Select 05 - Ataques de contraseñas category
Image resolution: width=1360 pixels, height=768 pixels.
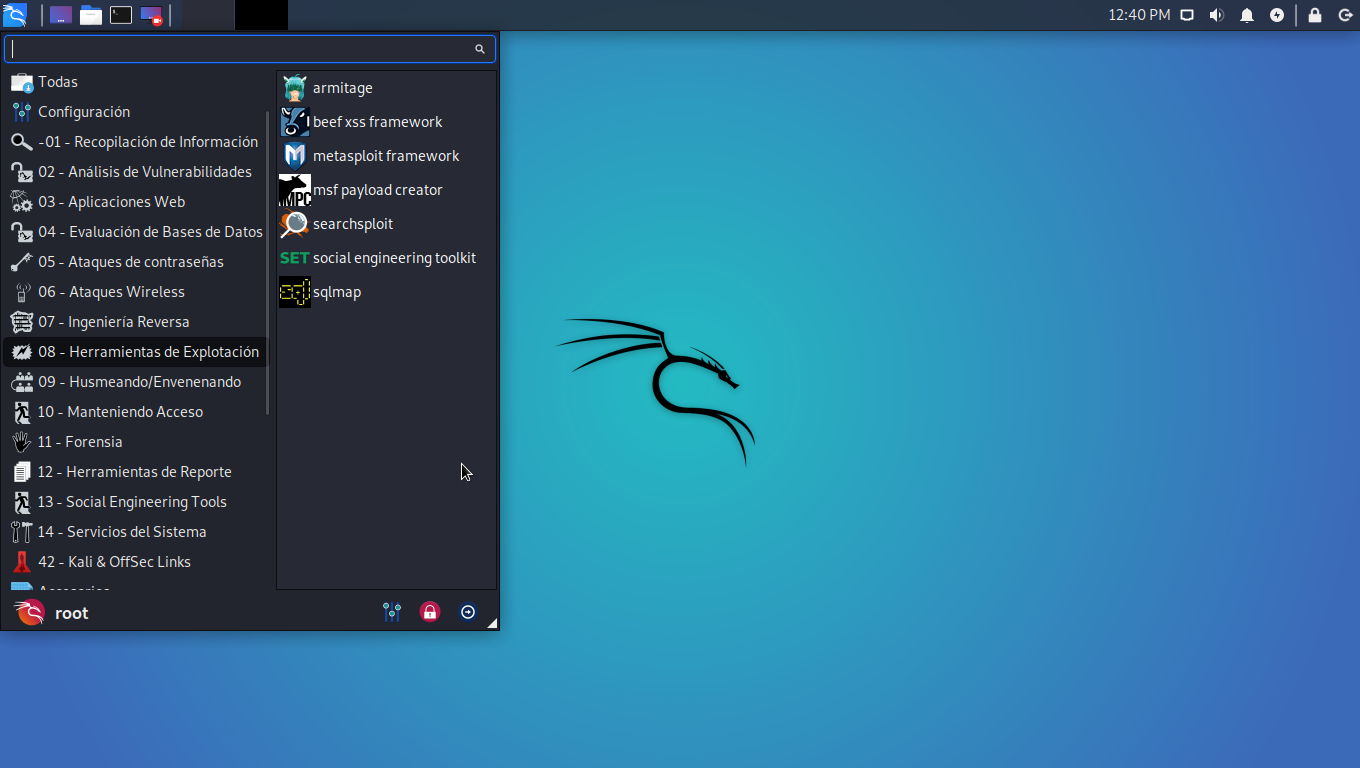[135, 262]
